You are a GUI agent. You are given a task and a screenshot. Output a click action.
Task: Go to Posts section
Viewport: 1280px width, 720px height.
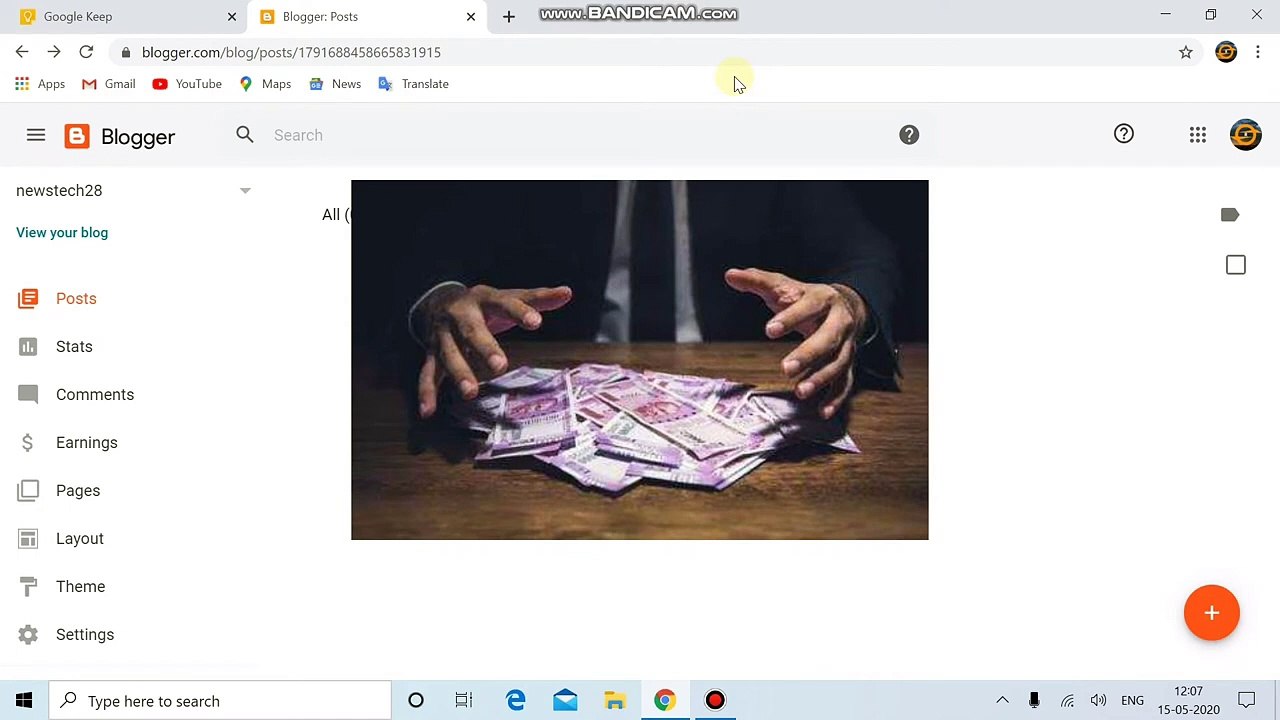pos(76,299)
